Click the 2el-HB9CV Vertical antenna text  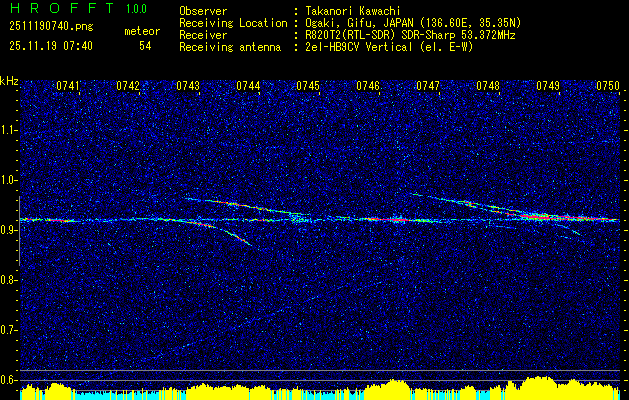point(387,47)
